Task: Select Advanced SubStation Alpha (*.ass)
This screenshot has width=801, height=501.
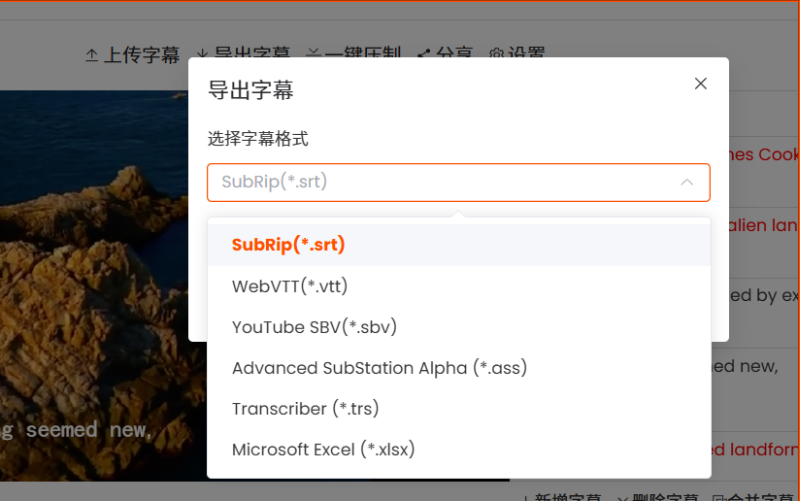Action: click(459, 368)
